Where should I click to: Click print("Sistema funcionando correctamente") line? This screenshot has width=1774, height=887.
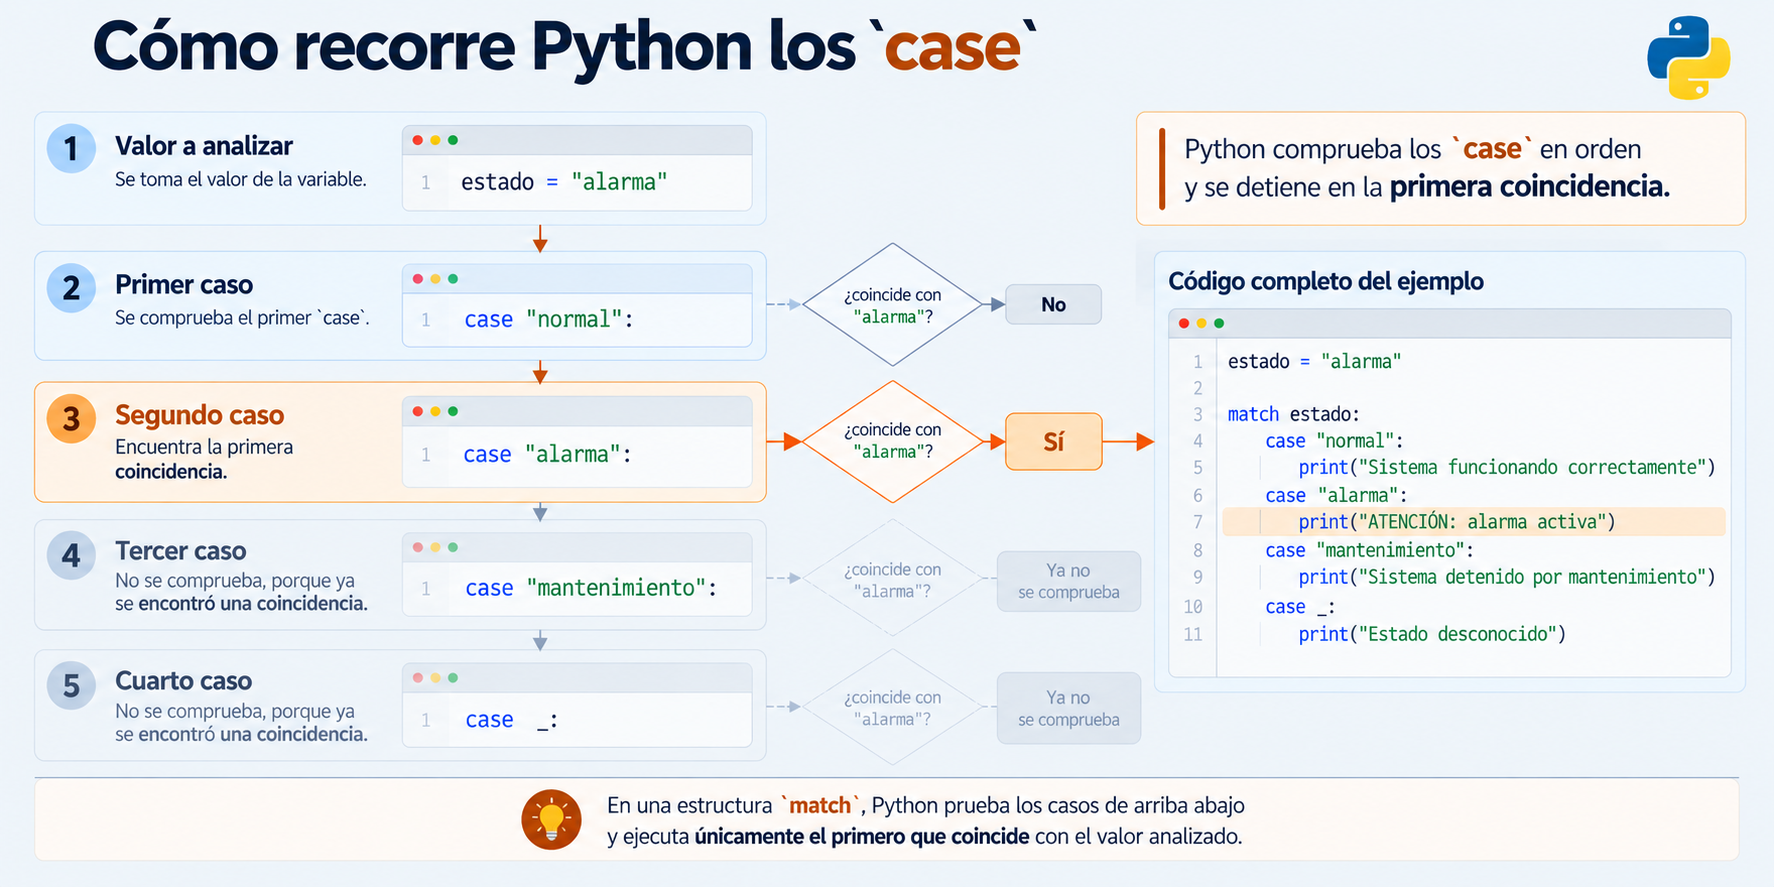click(1507, 467)
